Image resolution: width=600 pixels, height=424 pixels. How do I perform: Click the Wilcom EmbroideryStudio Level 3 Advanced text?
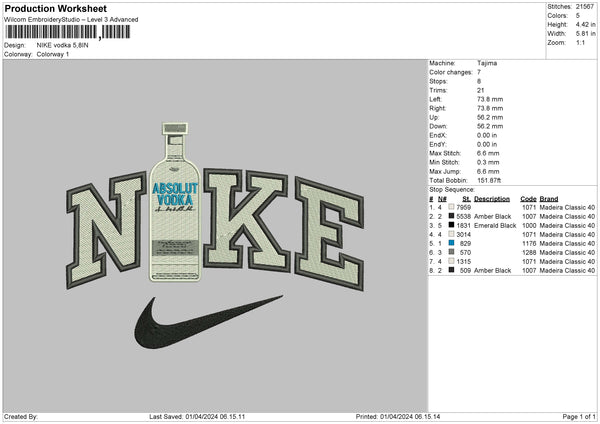(71, 20)
